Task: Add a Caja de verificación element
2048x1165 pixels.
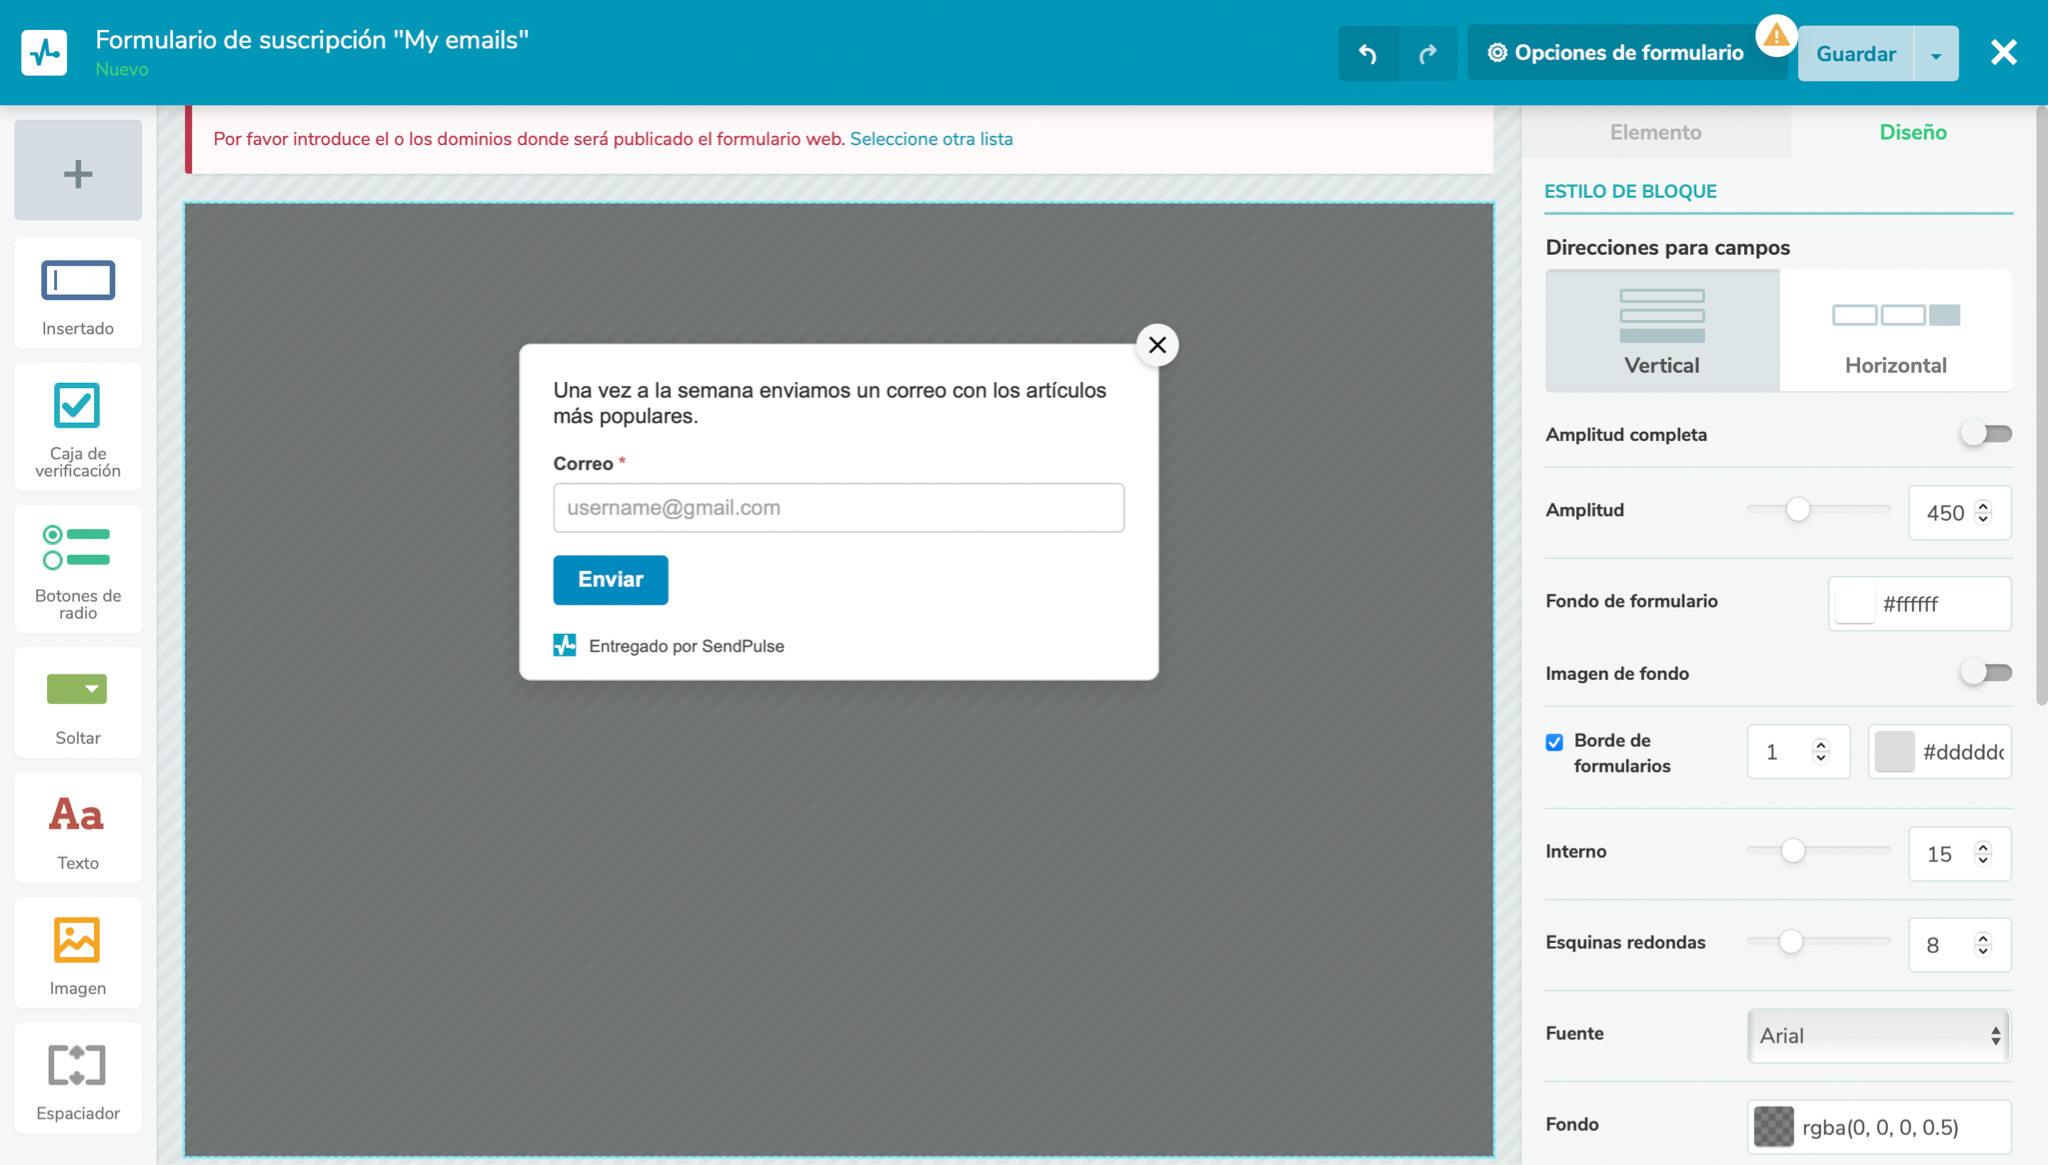Action: [x=78, y=428]
